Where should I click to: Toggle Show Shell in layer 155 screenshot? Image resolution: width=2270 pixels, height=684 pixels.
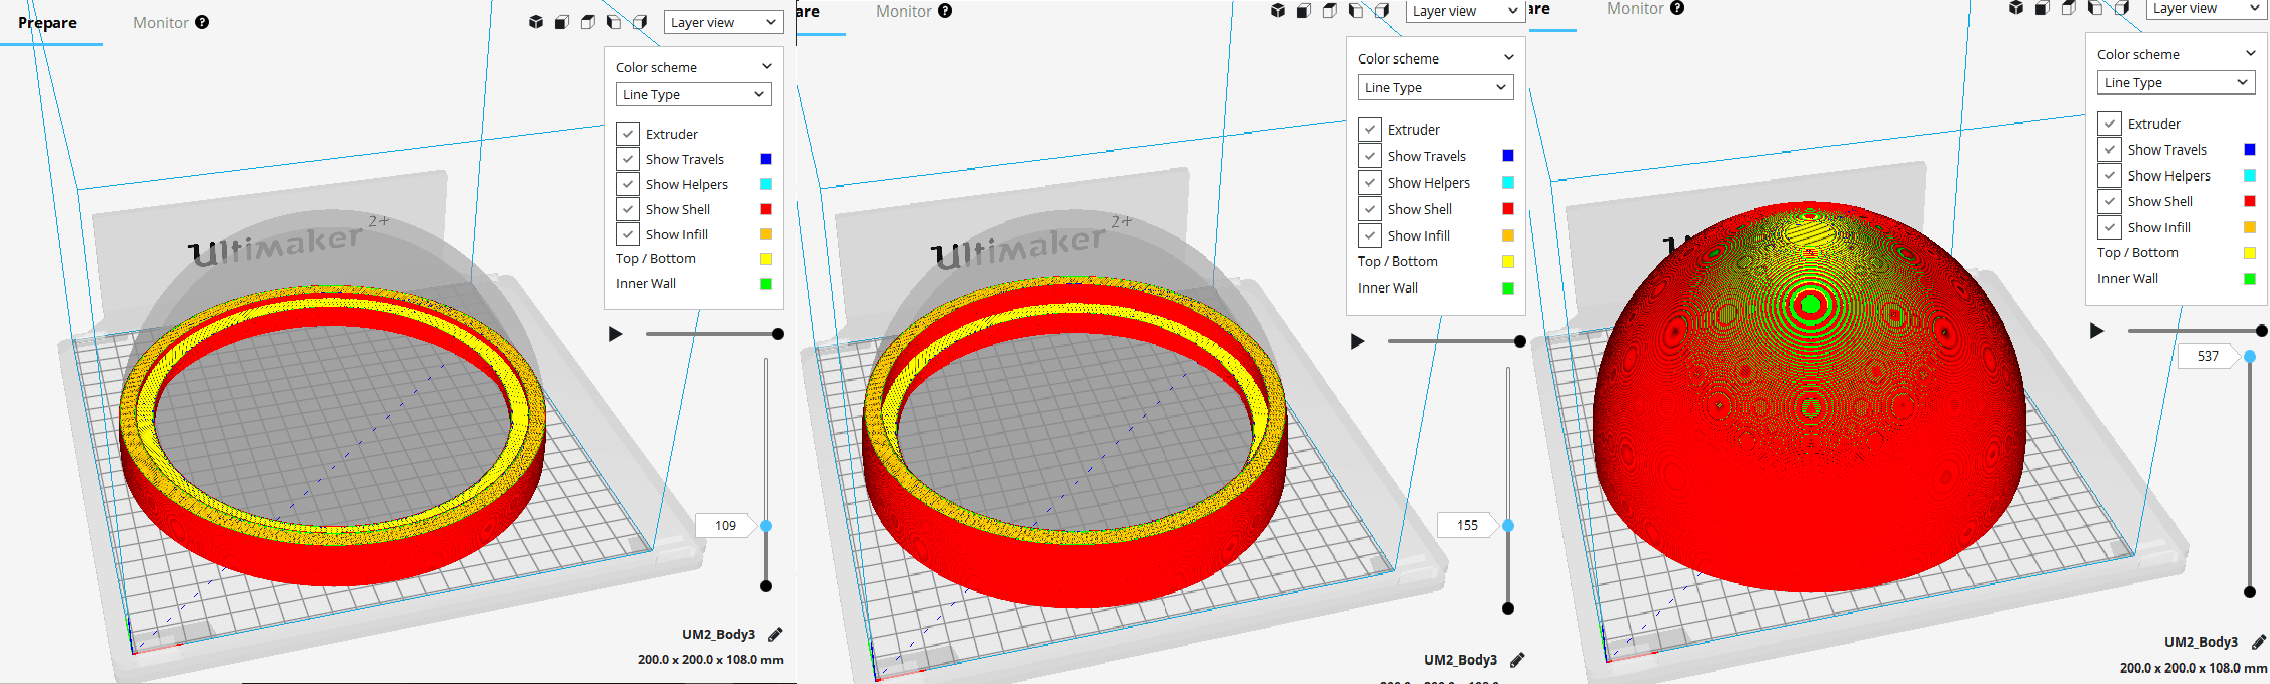1370,209
